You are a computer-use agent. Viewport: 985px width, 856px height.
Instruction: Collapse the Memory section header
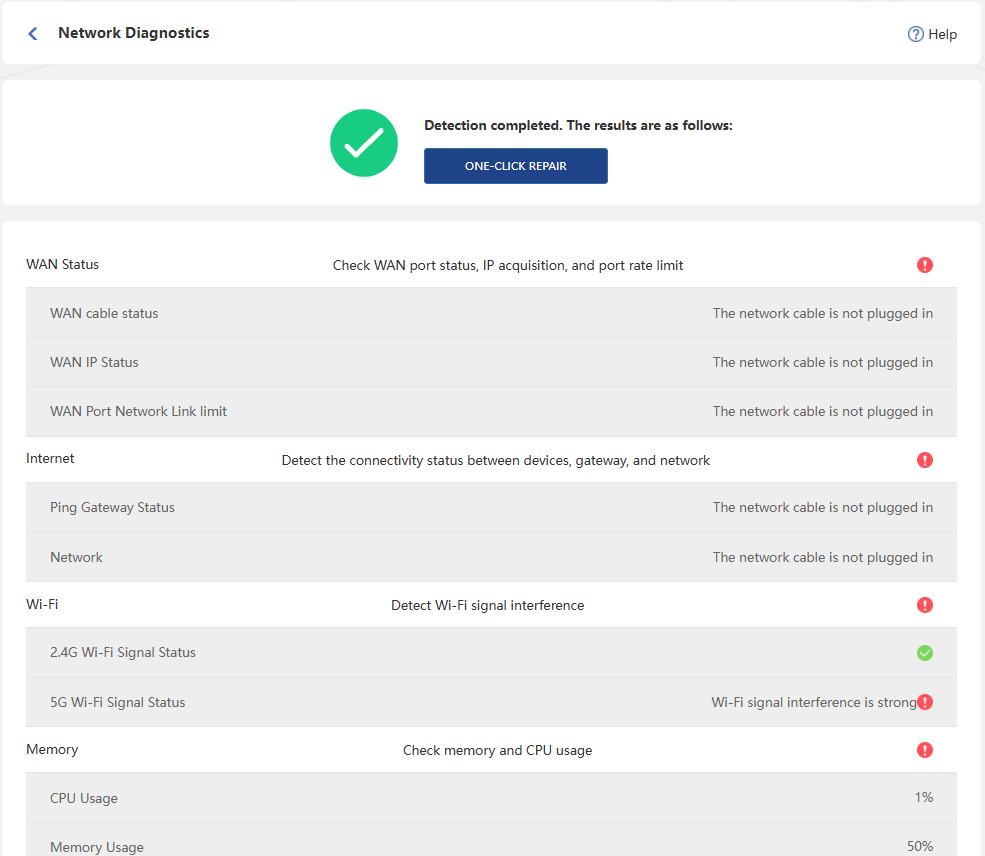tap(491, 750)
